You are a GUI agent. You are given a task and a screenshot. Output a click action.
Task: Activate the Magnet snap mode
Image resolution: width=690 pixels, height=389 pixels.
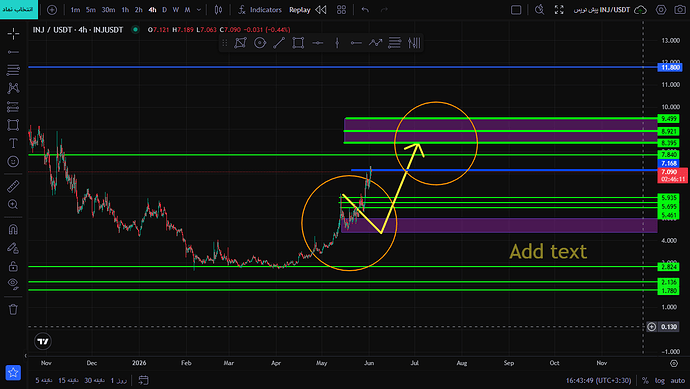13,230
